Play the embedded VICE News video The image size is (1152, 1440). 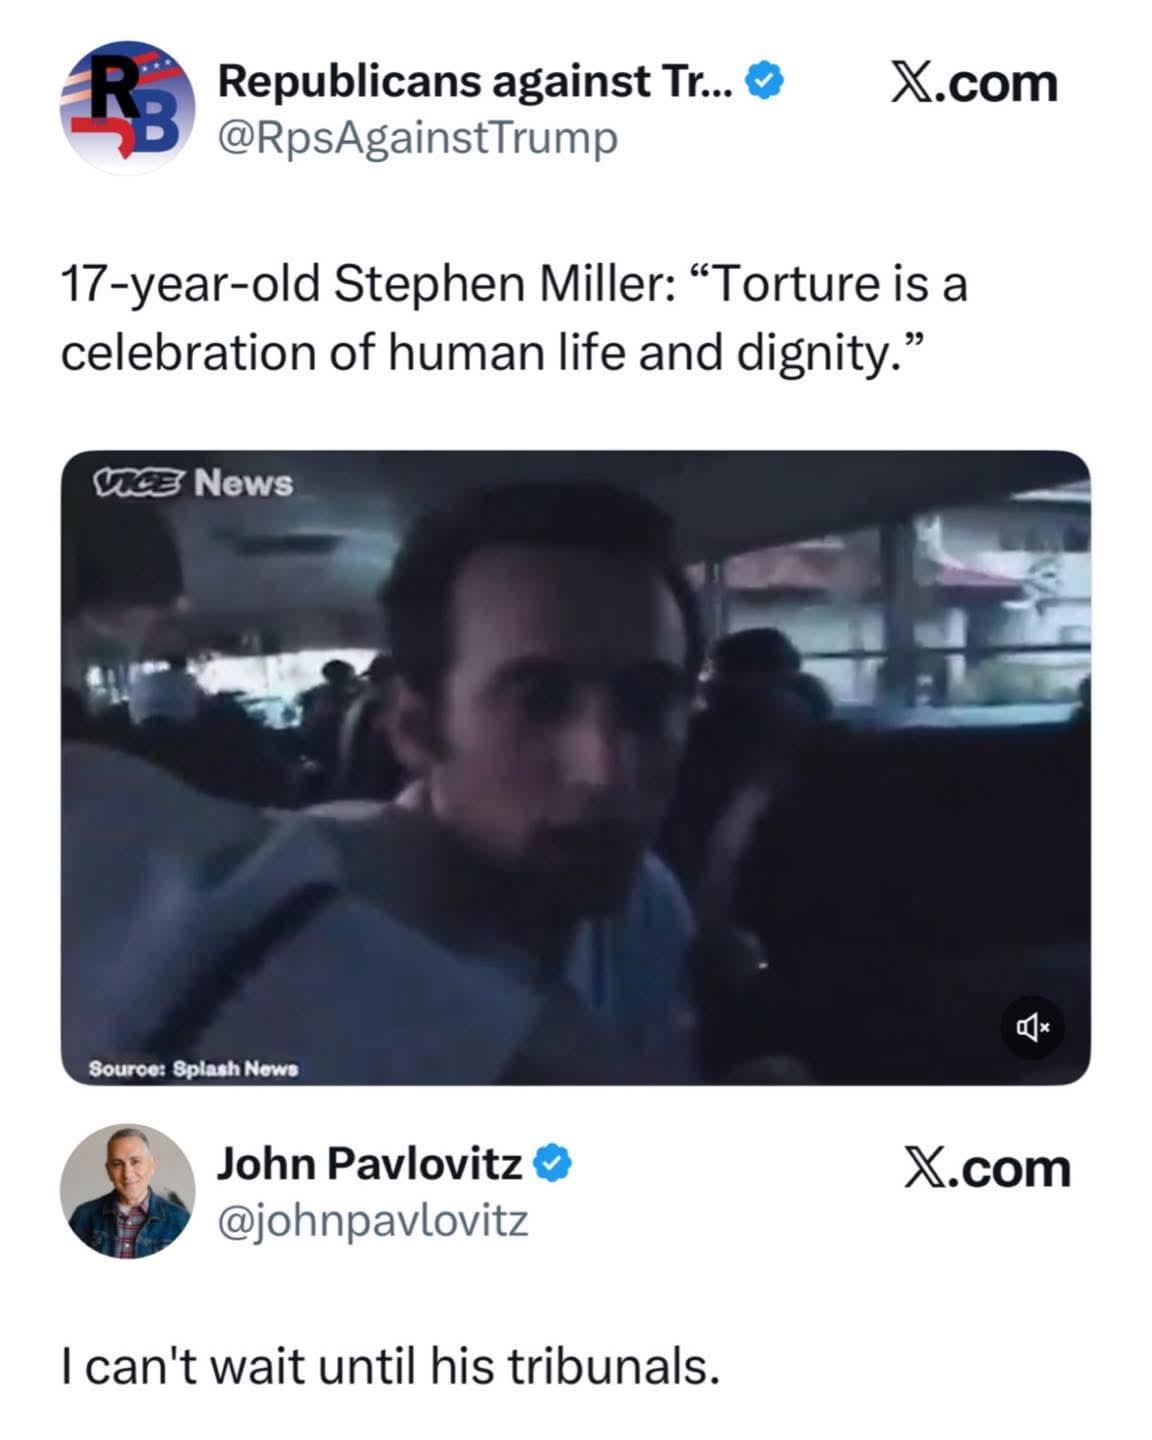pos(575,768)
